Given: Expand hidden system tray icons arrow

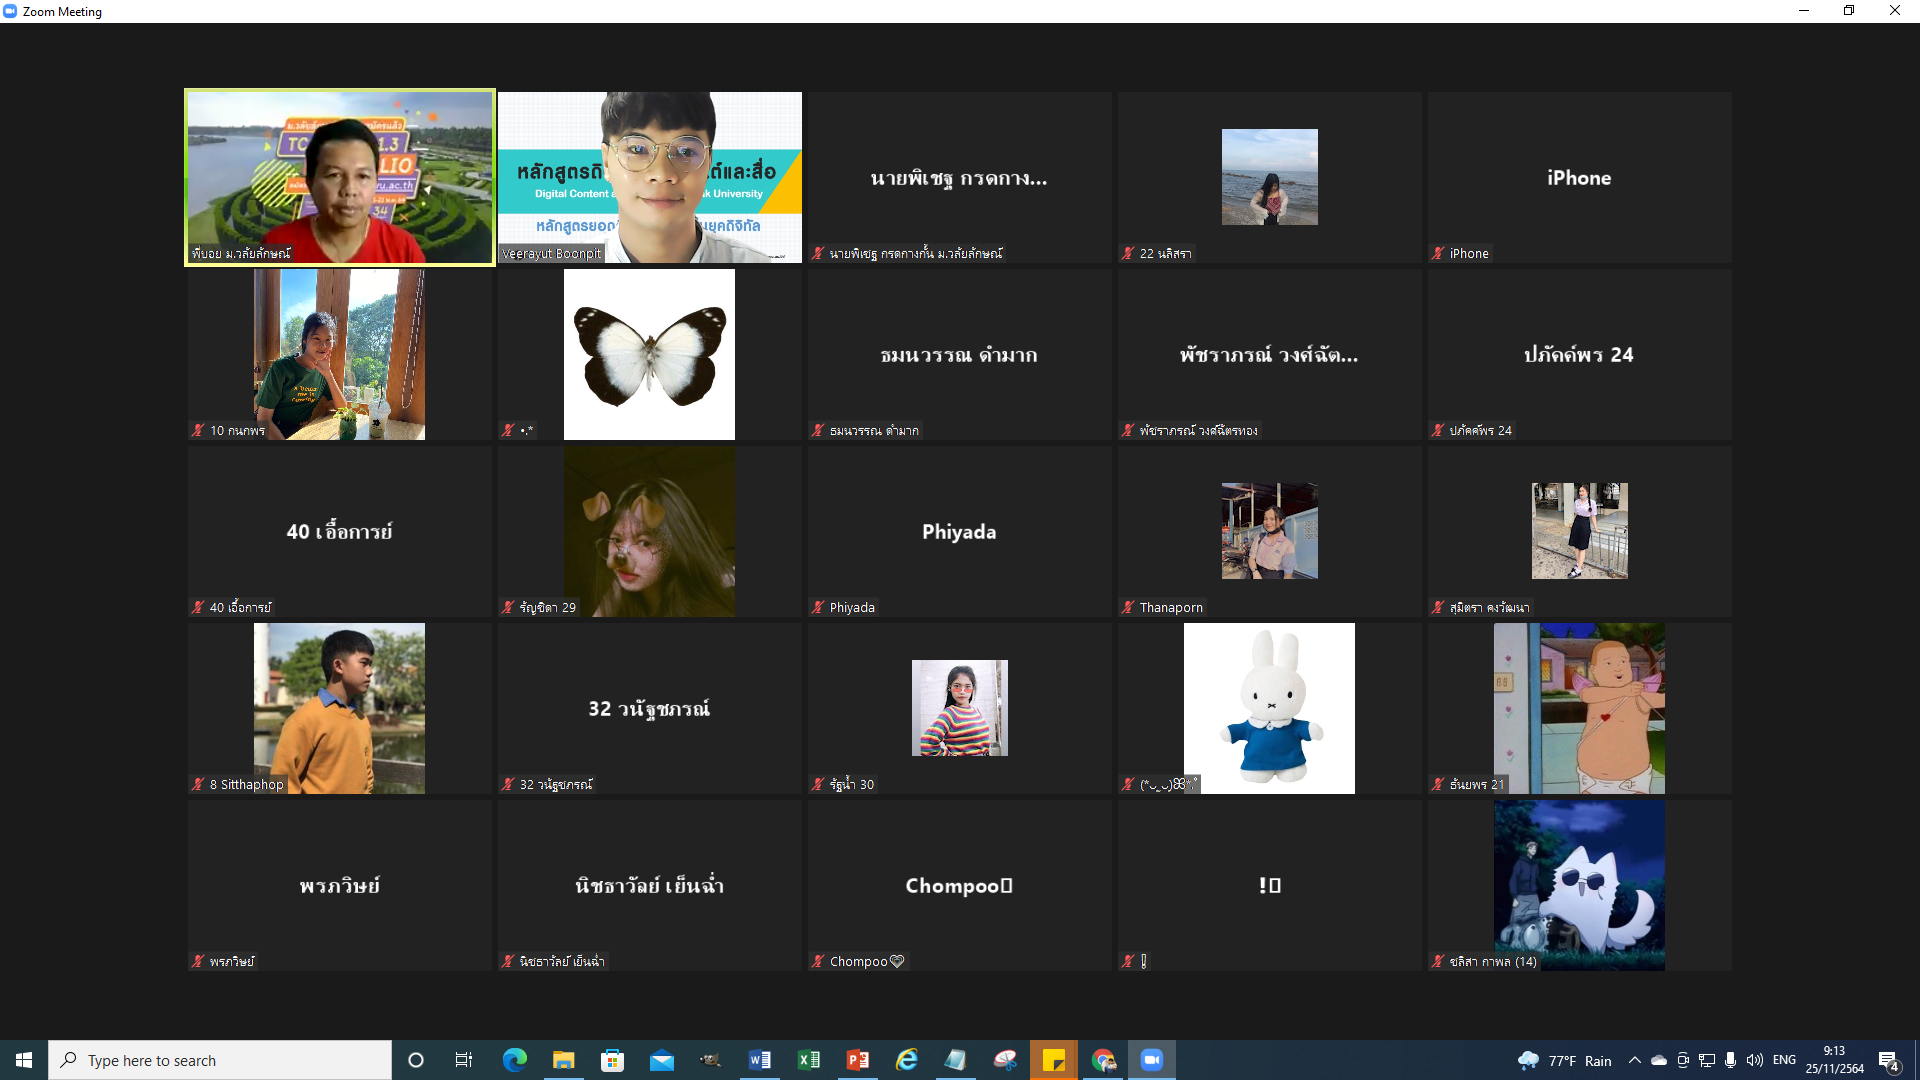Looking at the screenshot, I should pos(1634,1060).
